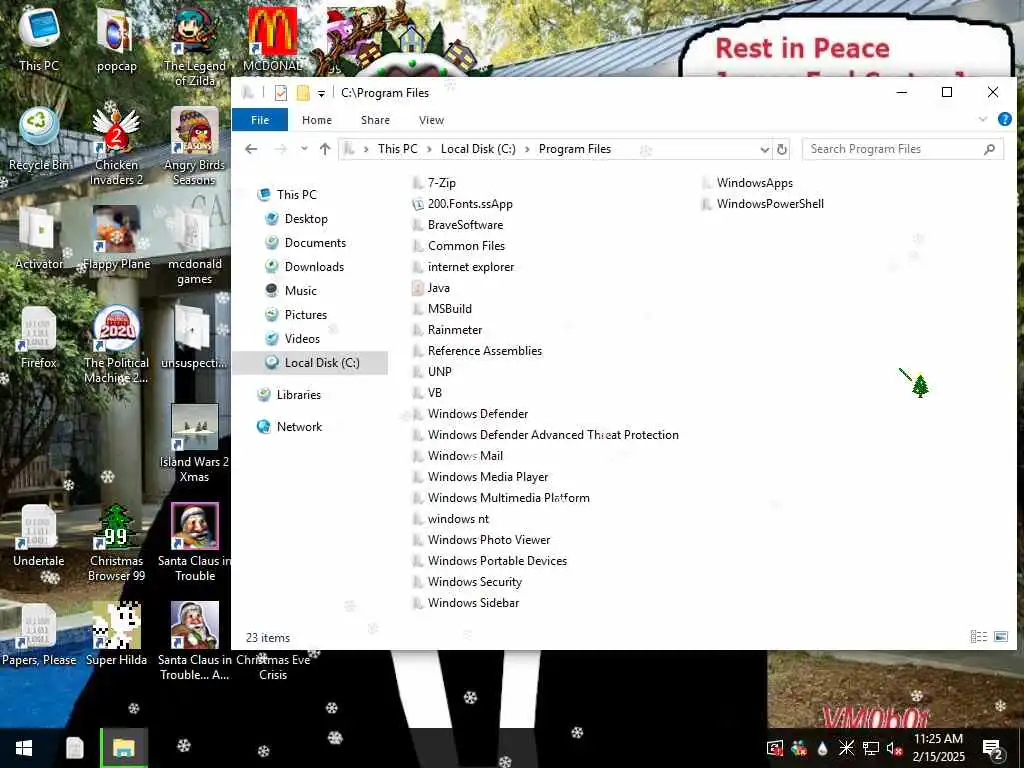1024x768 pixels.
Task: Select the Christmas Browser 99 icon
Action: [x=116, y=543]
